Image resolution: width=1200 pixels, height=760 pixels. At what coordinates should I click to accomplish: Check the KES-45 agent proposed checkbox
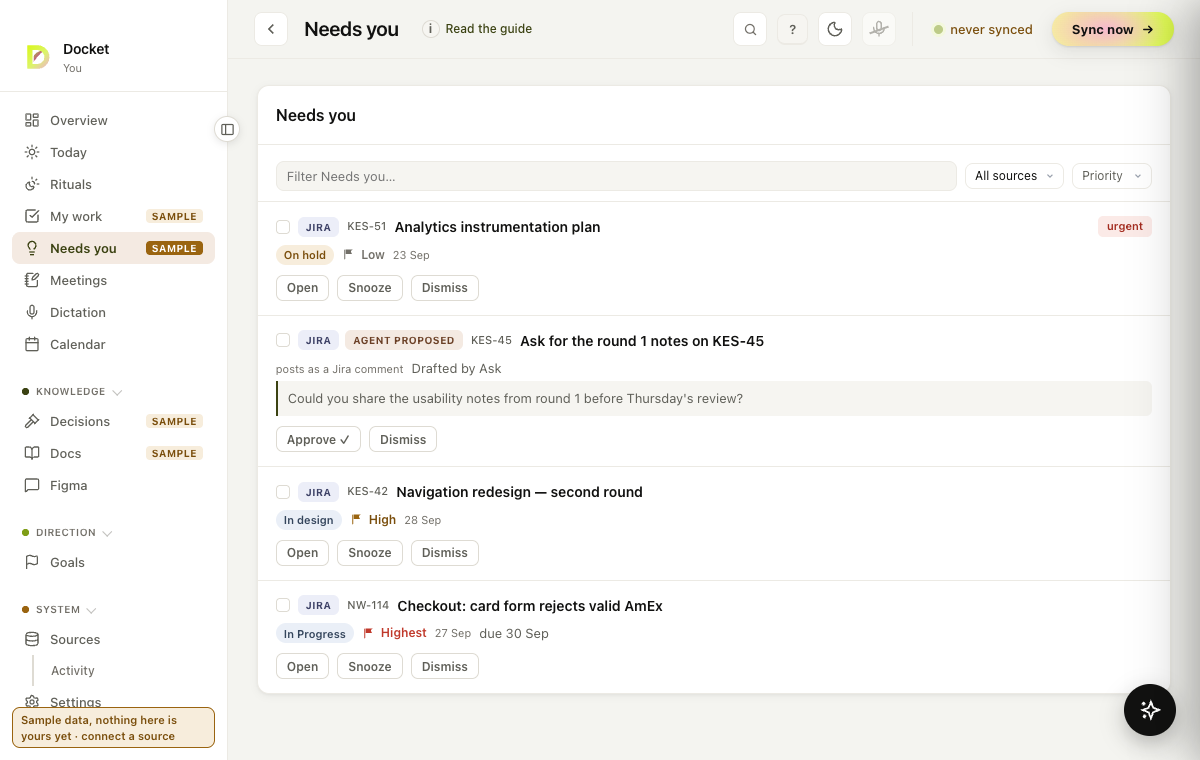click(x=283, y=340)
